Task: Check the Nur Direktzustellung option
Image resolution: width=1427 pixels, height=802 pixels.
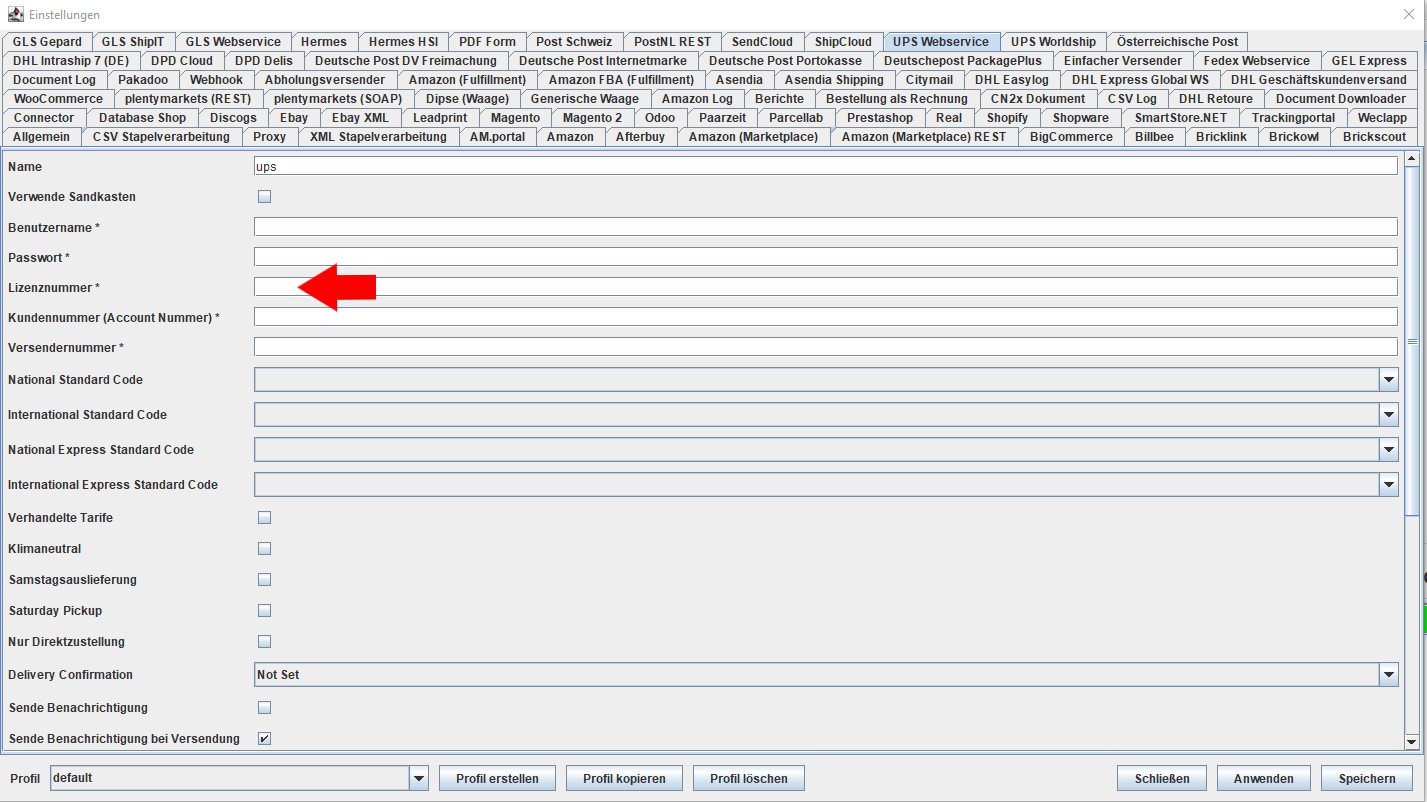Action: pos(264,642)
